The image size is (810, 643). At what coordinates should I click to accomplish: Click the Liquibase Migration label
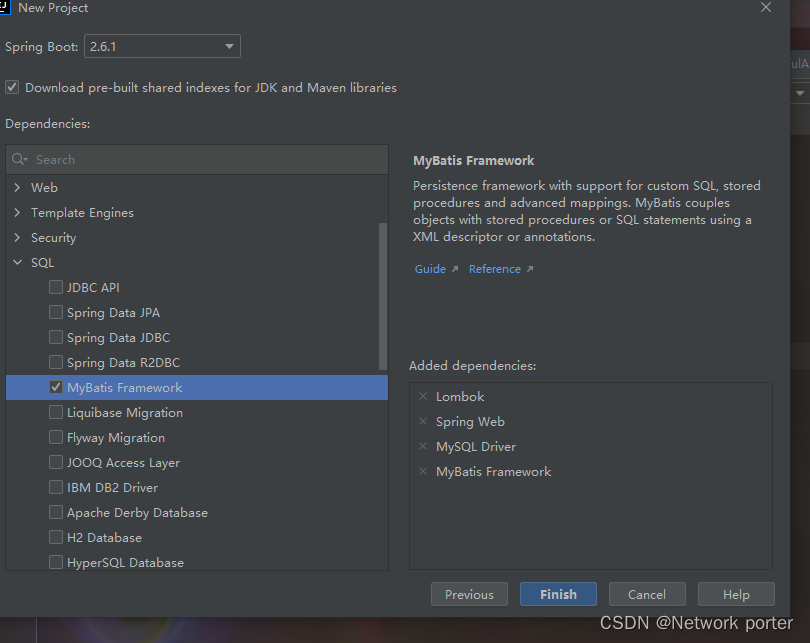(x=124, y=413)
